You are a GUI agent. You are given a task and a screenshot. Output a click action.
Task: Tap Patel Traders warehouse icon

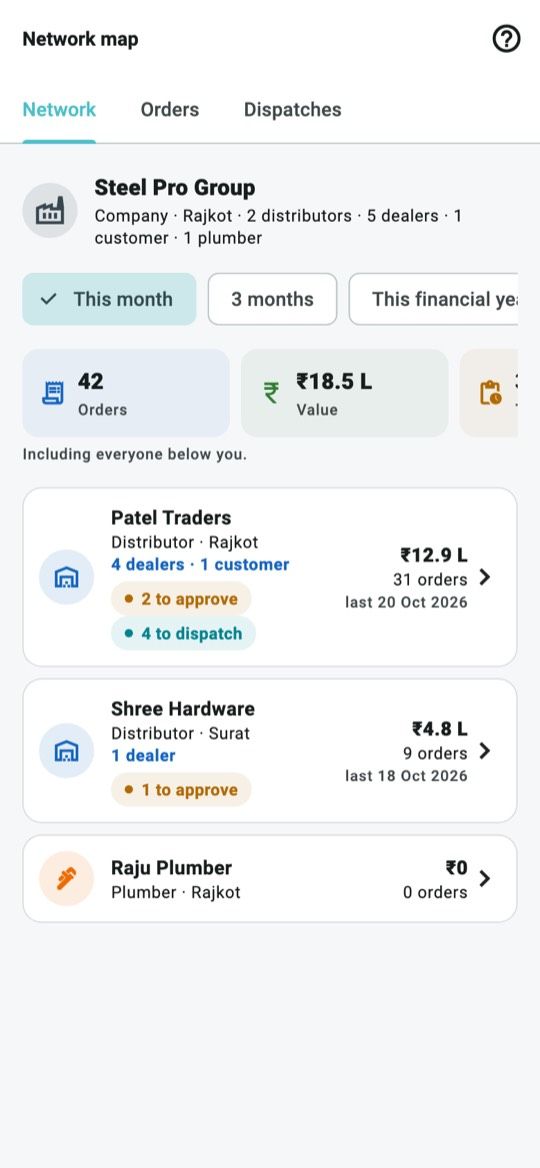pos(66,577)
